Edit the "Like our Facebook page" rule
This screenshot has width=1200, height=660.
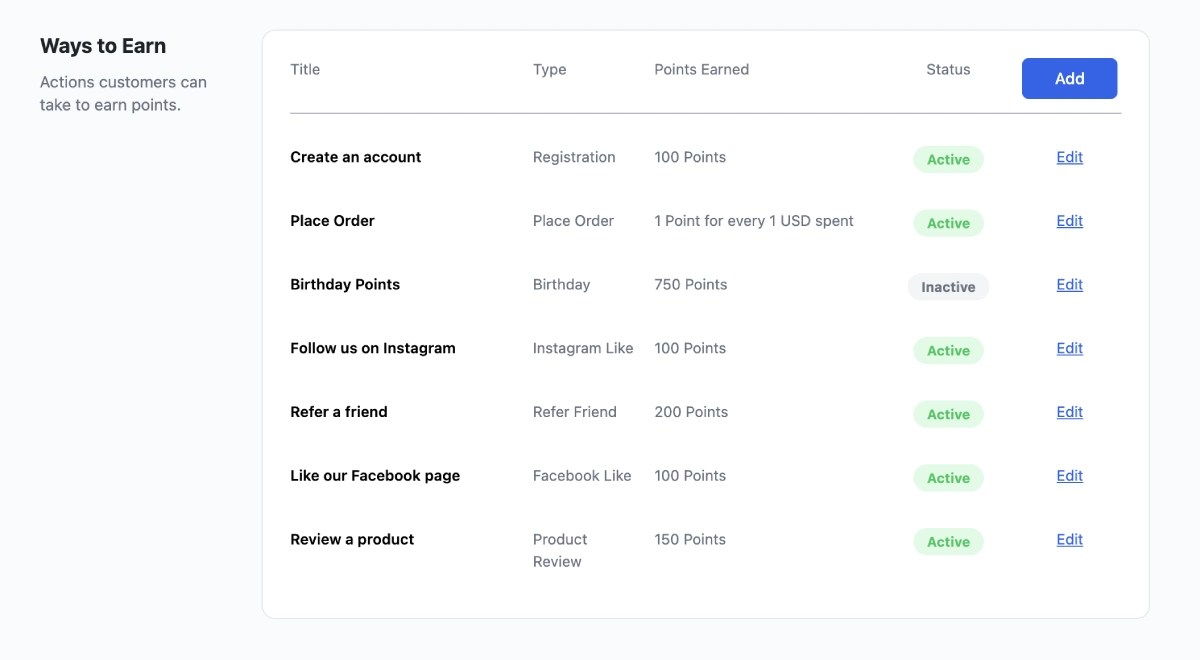[x=1068, y=475]
